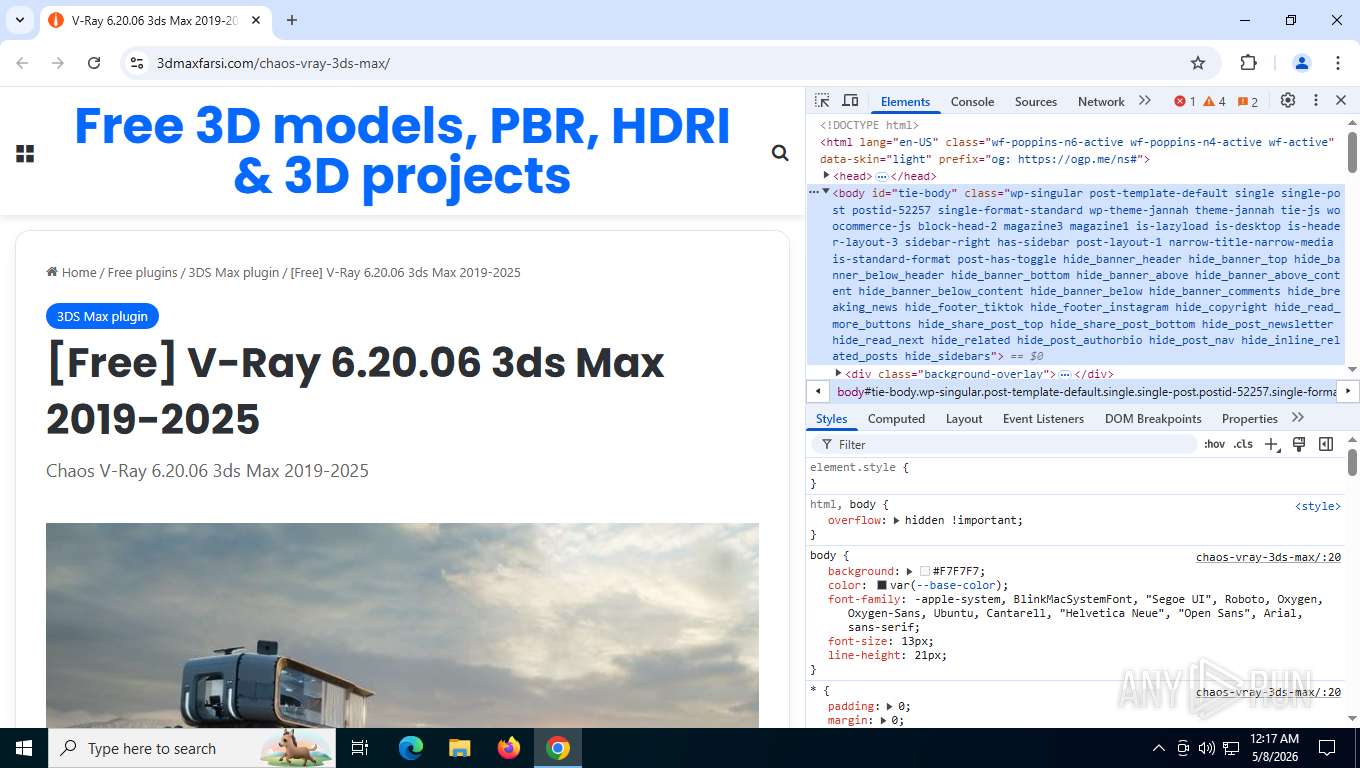
Task: Add a new style rule with plus icon
Action: pyautogui.click(x=1272, y=444)
